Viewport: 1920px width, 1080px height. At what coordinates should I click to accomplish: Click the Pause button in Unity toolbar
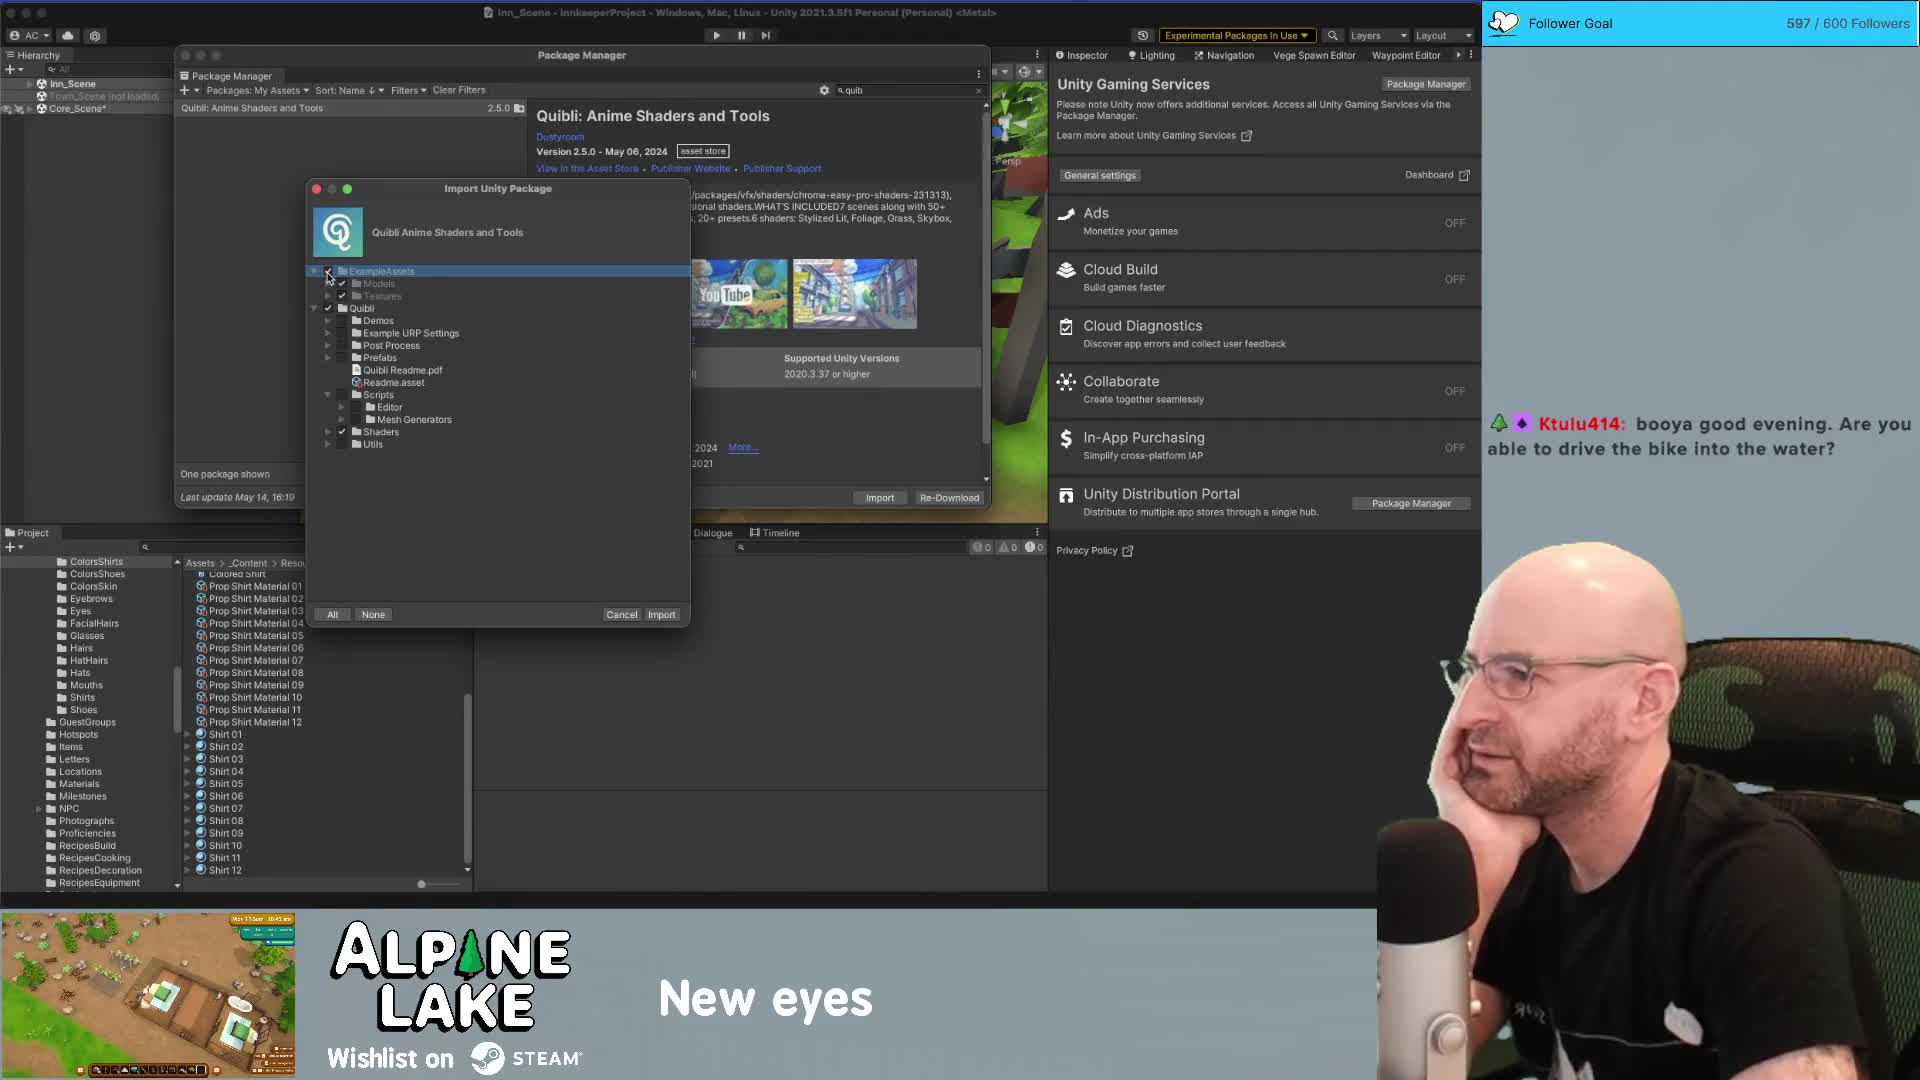point(741,35)
